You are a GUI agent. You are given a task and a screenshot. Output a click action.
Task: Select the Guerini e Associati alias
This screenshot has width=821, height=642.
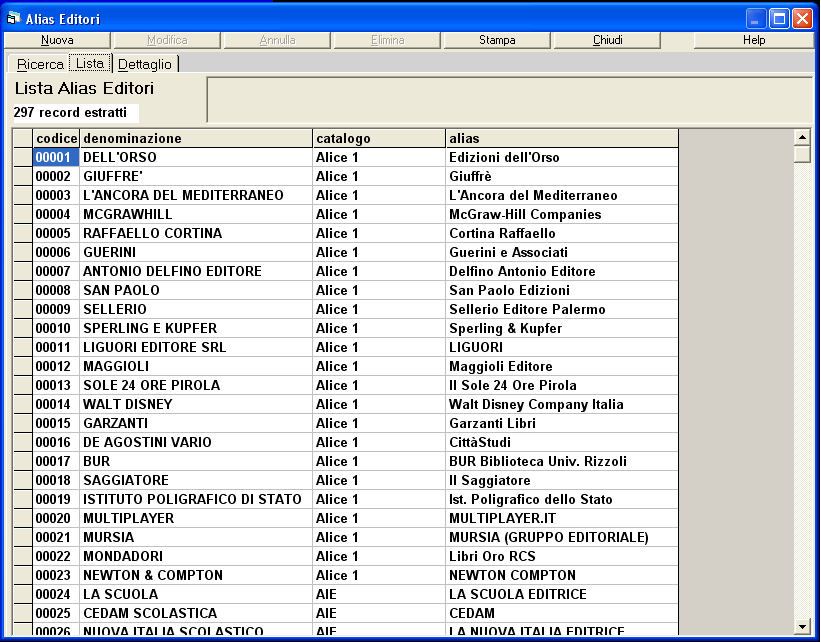tap(562, 252)
